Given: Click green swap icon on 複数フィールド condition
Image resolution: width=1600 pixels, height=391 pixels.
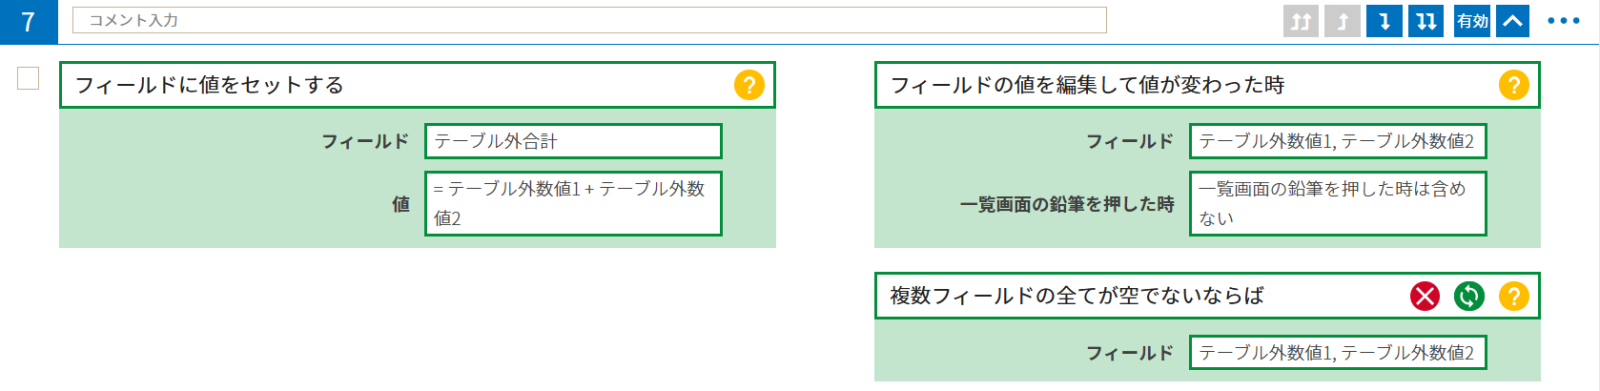Looking at the screenshot, I should coord(1469,296).
